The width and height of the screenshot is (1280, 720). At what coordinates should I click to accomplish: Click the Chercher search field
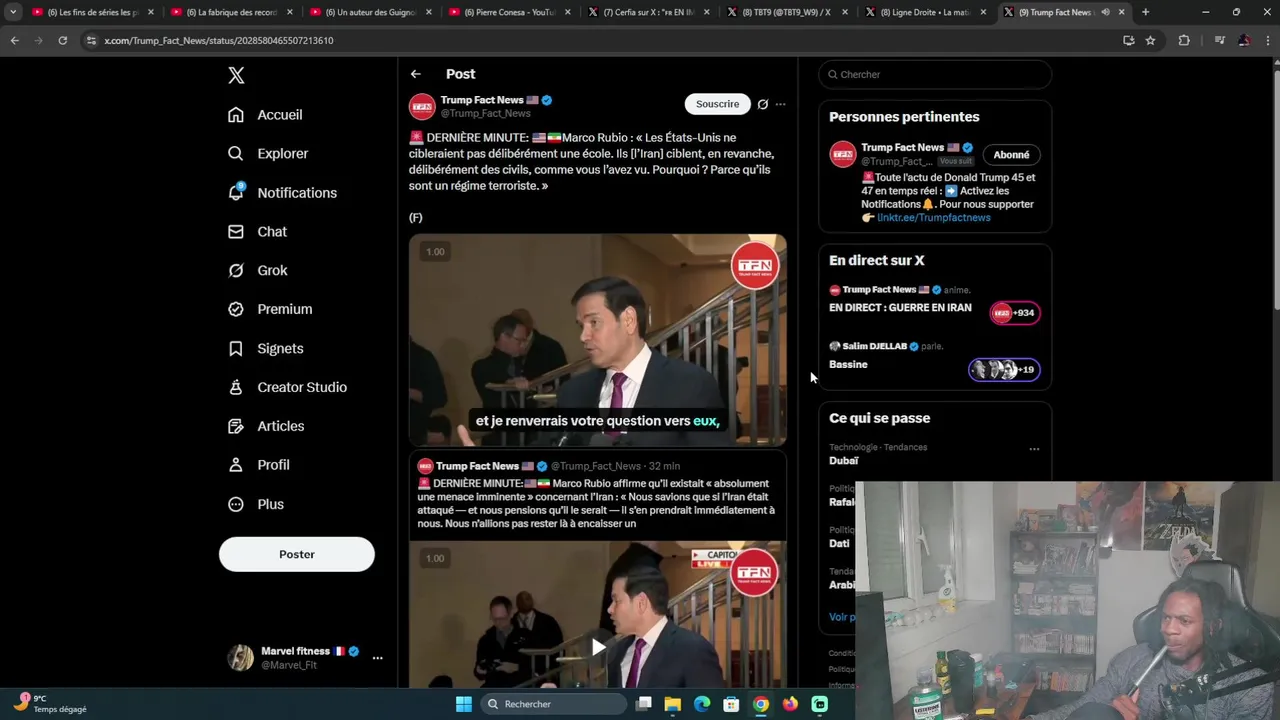[x=935, y=74]
